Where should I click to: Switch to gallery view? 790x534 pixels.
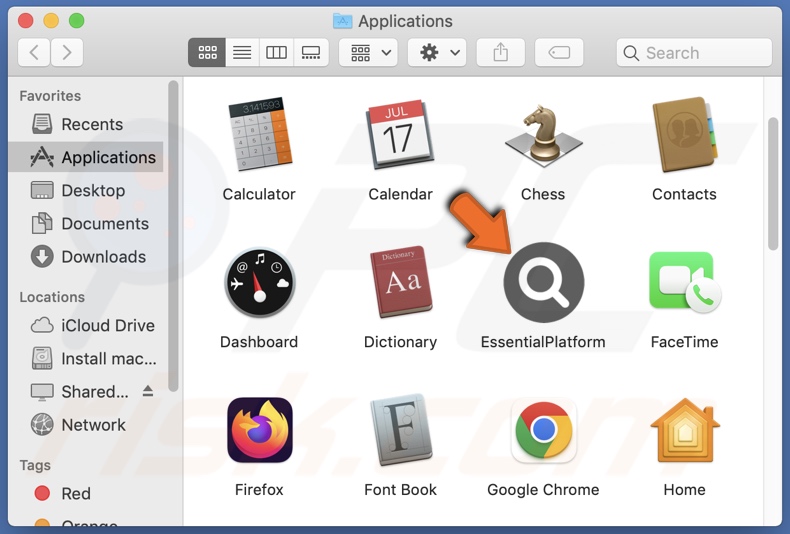311,52
